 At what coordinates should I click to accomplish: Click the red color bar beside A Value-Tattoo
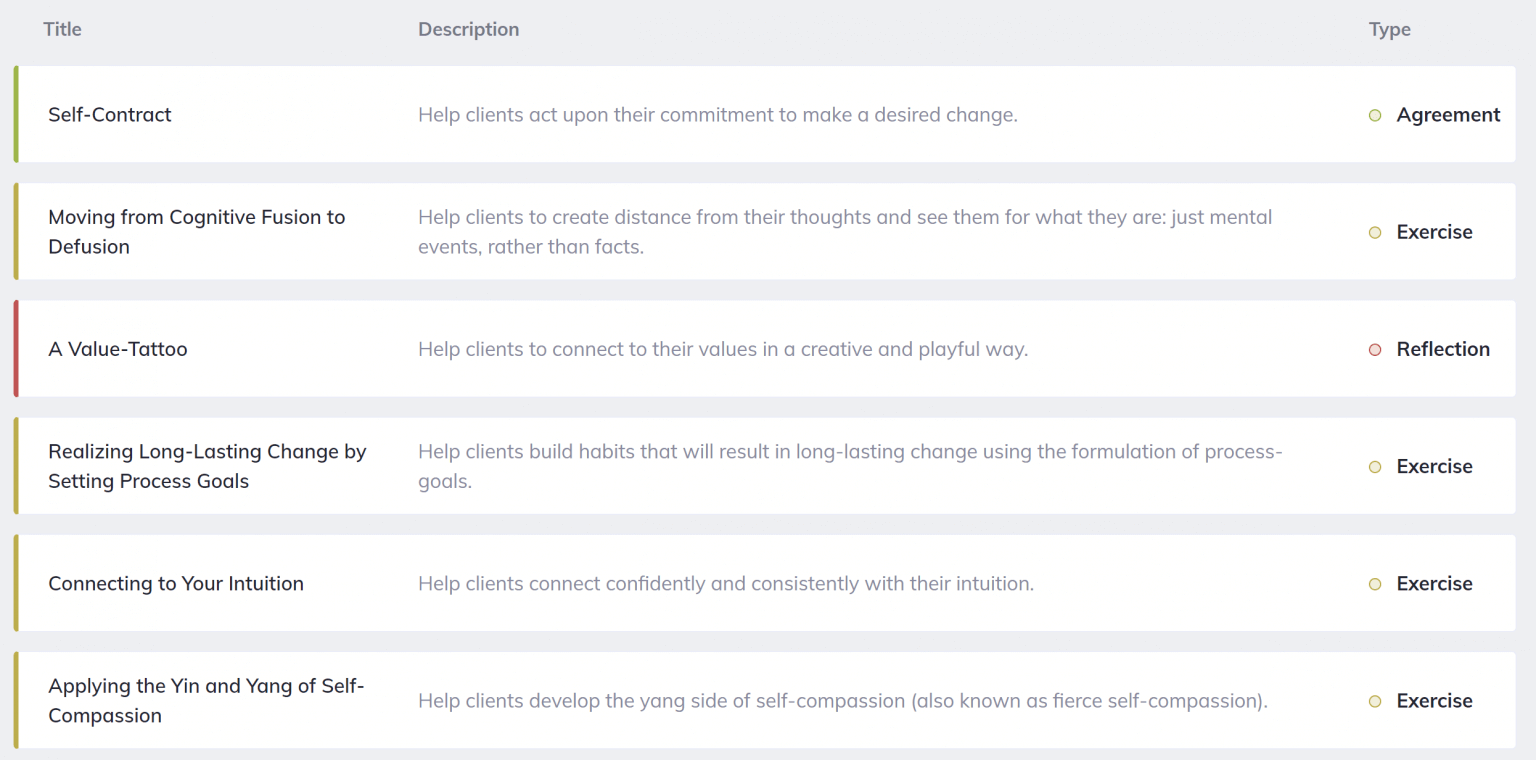(17, 348)
